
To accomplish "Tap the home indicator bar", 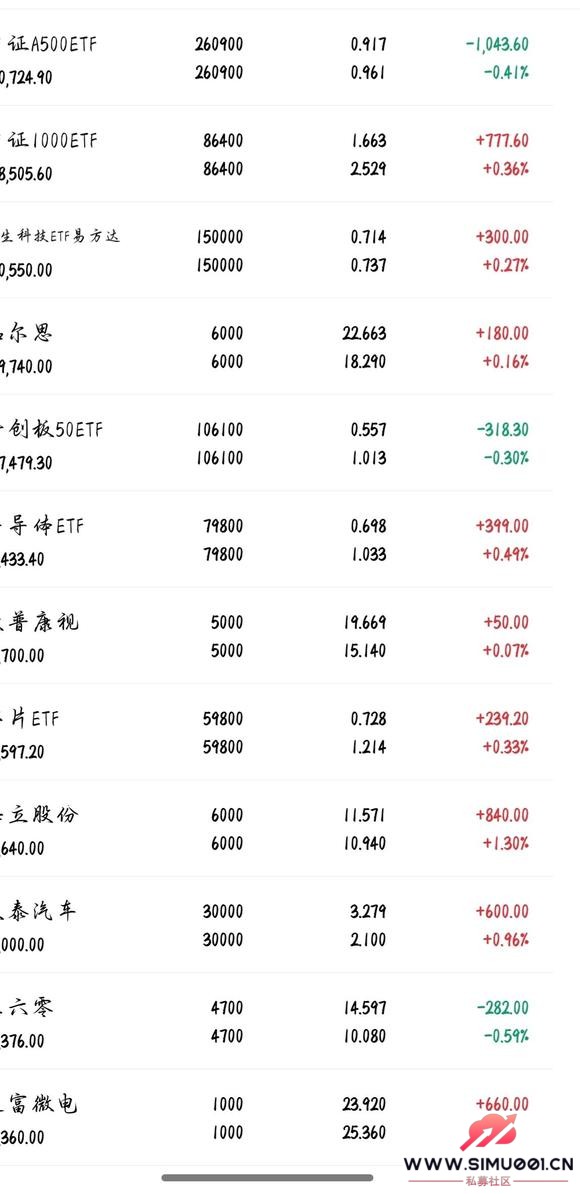I will coord(267,1177).
